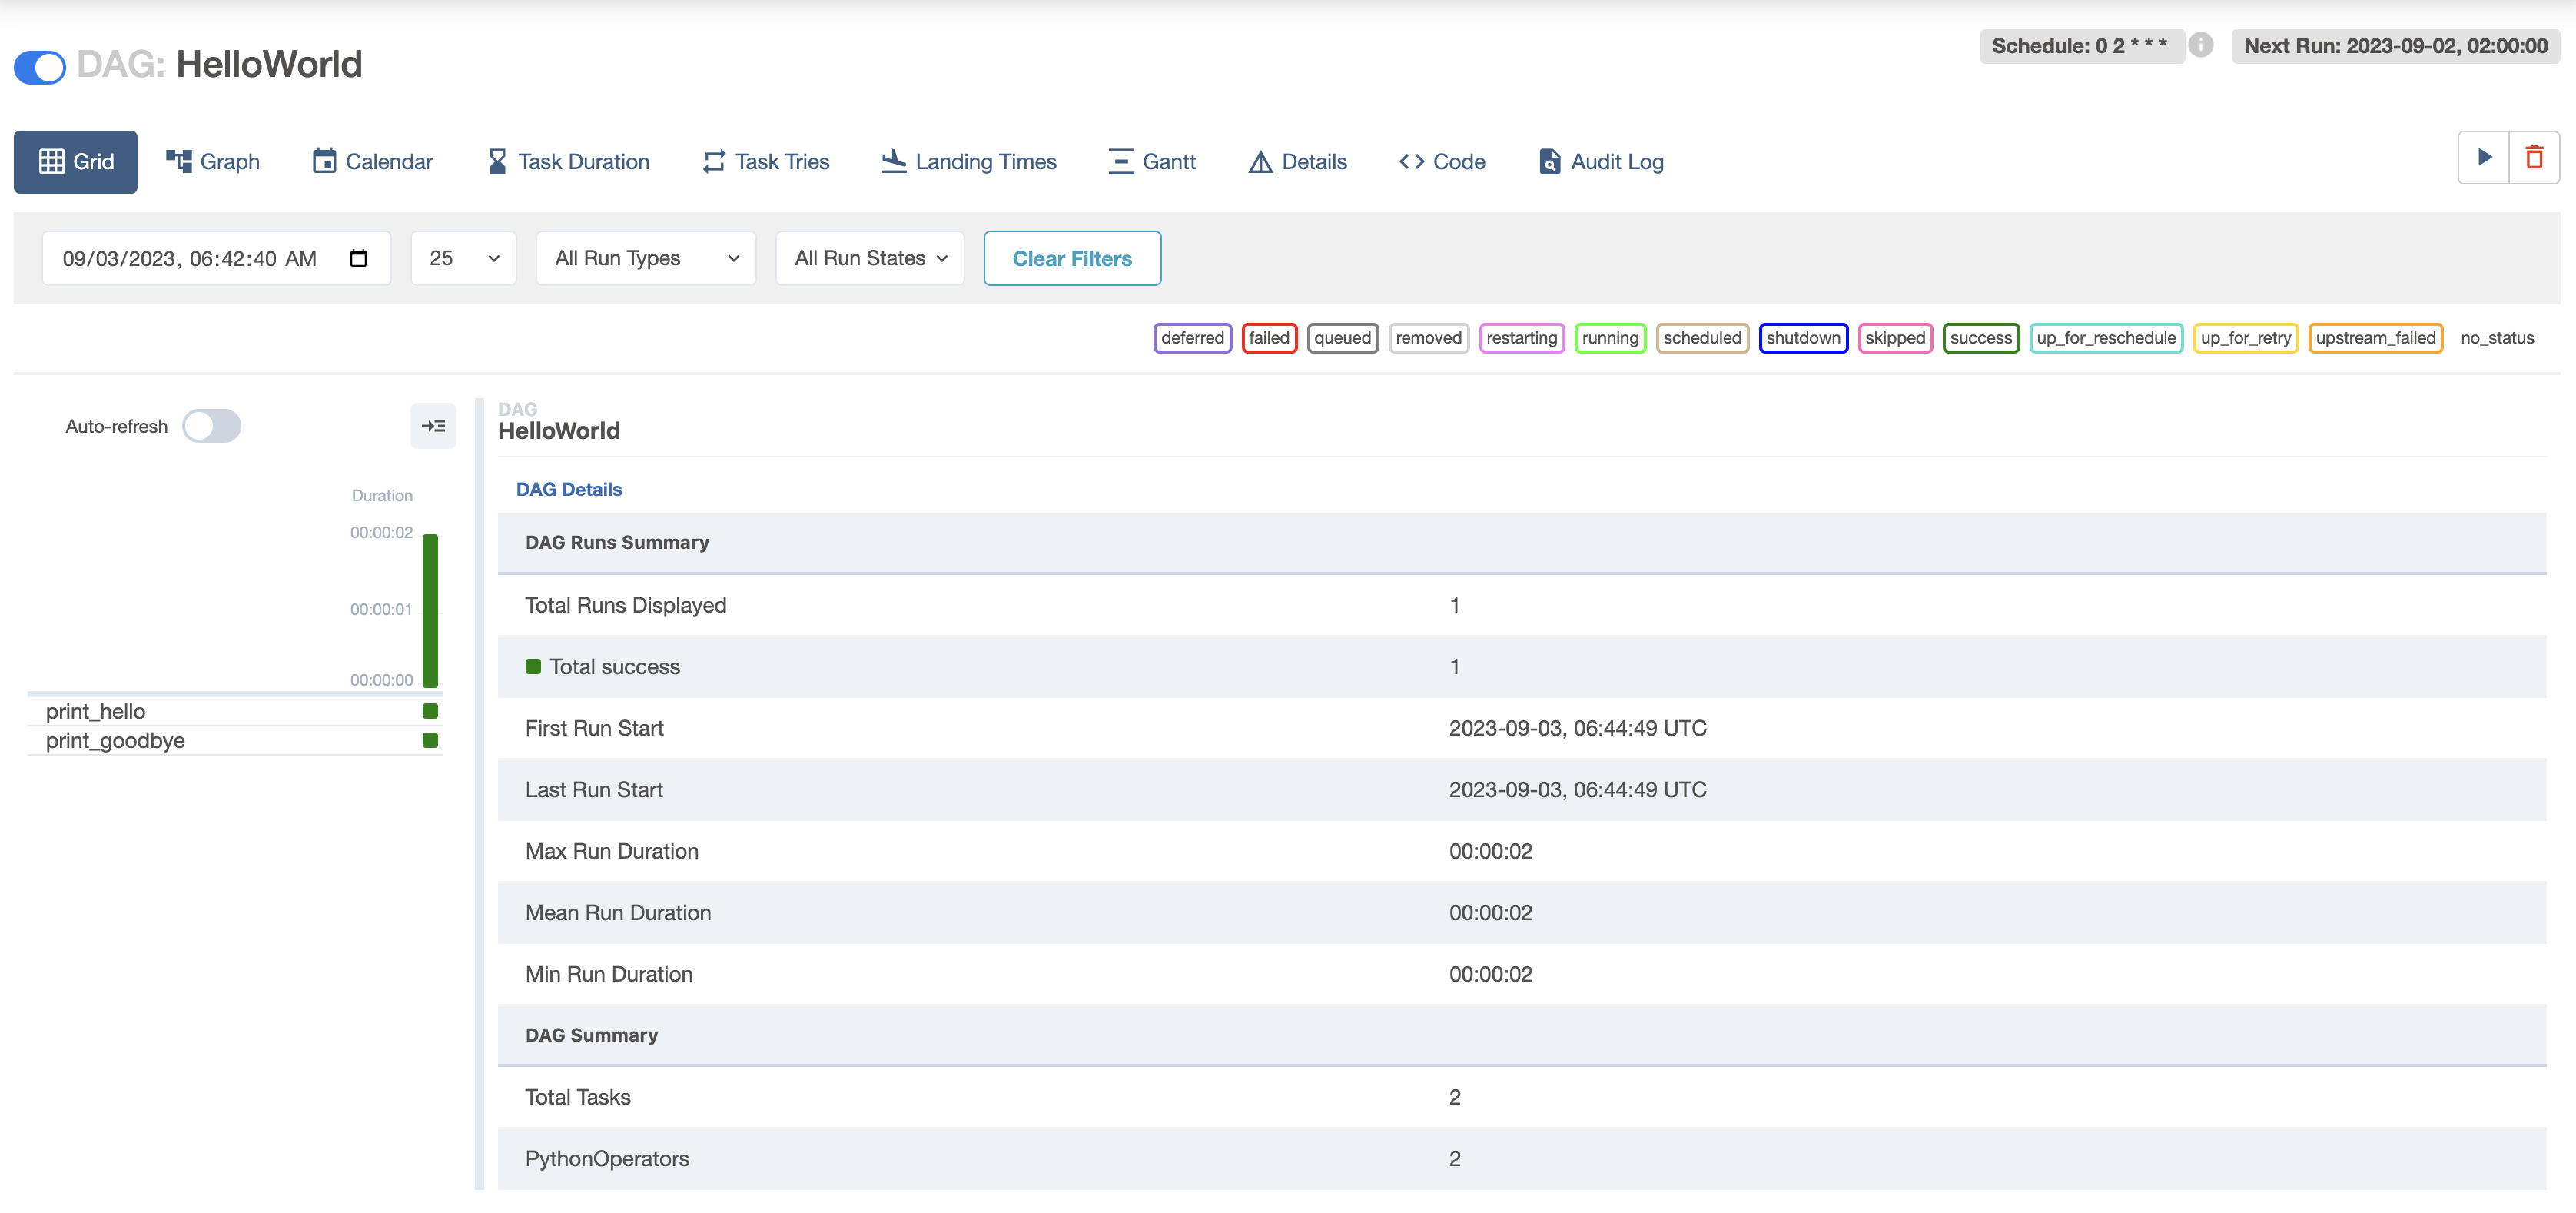Click the trigger DAG play button
Image resolution: width=2576 pixels, height=1213 pixels.
(x=2483, y=158)
